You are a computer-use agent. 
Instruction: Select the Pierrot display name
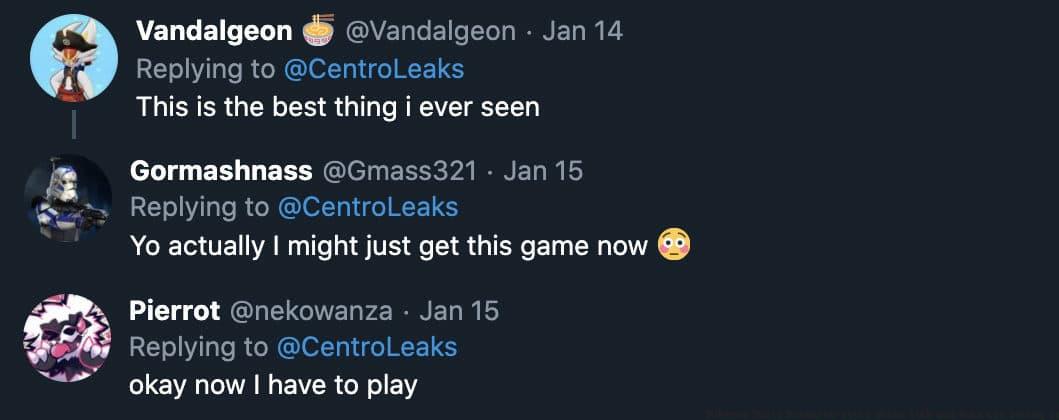click(174, 310)
